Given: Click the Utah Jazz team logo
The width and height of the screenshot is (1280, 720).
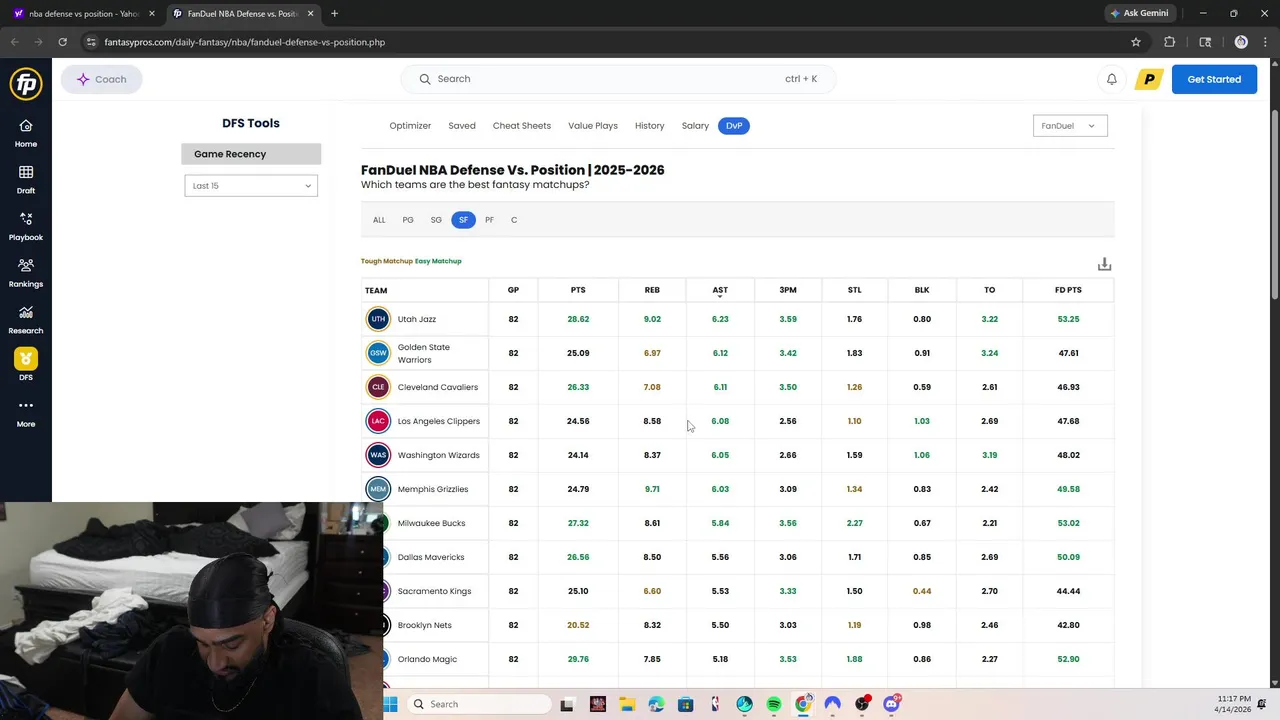Looking at the screenshot, I should [378, 319].
